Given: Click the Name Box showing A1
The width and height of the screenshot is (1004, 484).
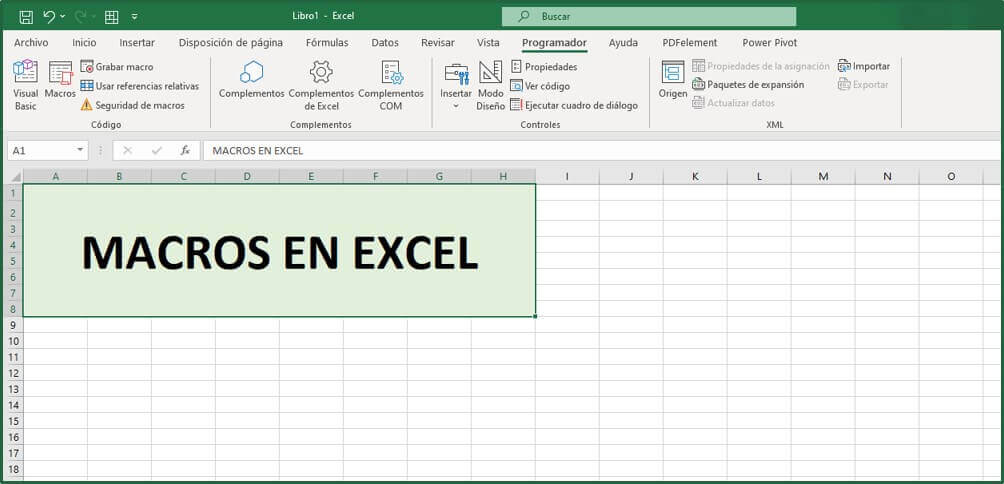Looking at the screenshot, I should 46,150.
